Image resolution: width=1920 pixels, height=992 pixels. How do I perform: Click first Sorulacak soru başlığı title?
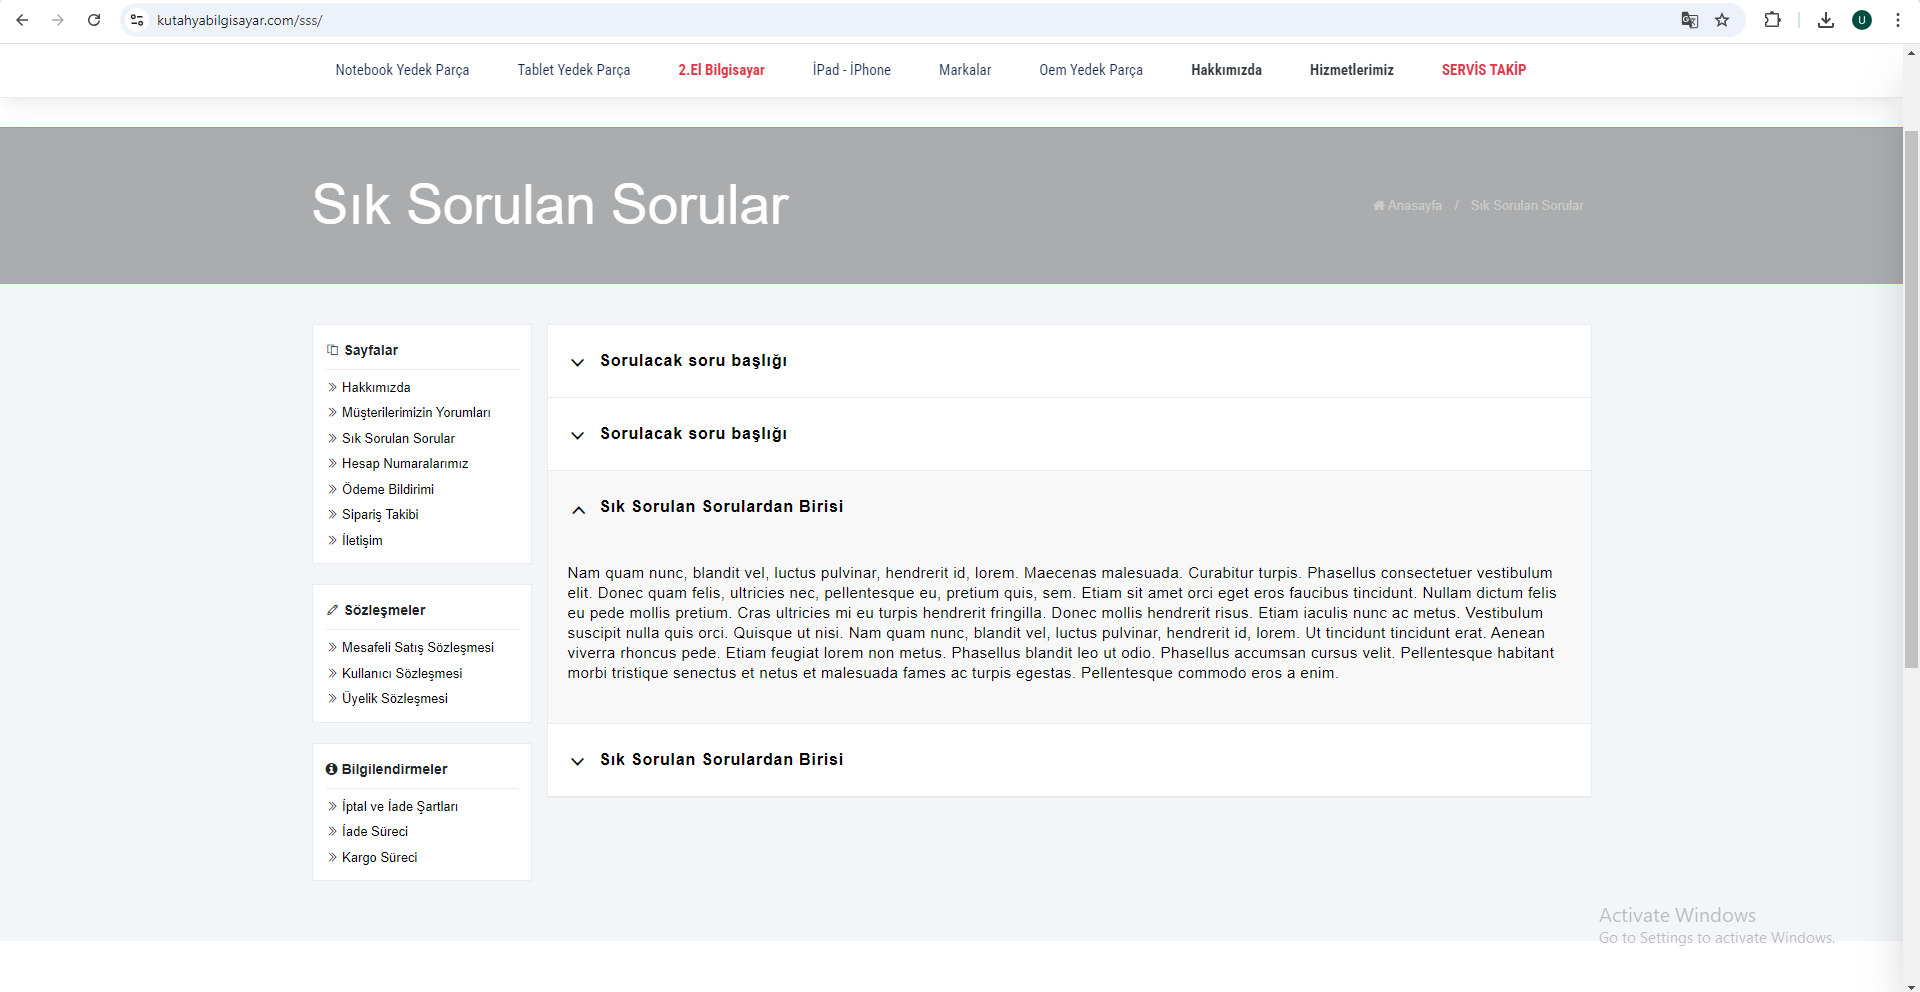(x=693, y=360)
